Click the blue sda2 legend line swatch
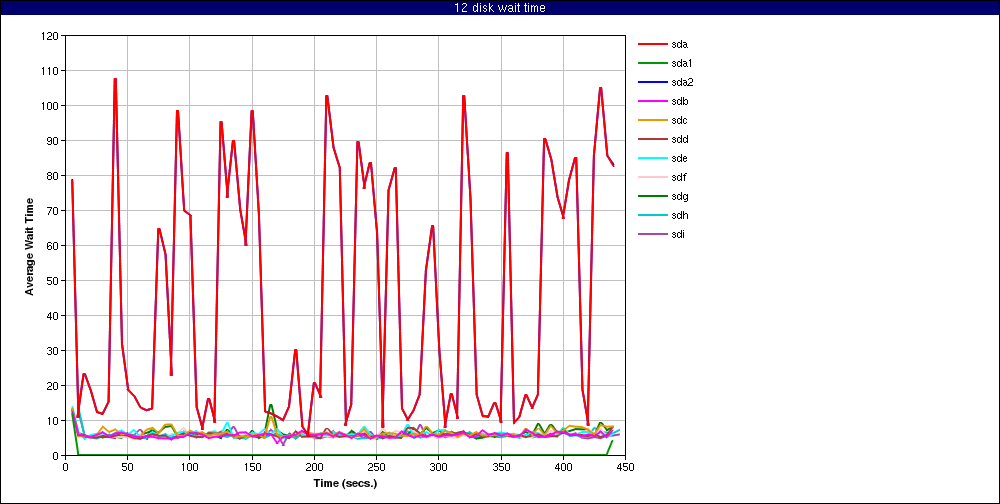This screenshot has width=1000, height=504. [652, 82]
